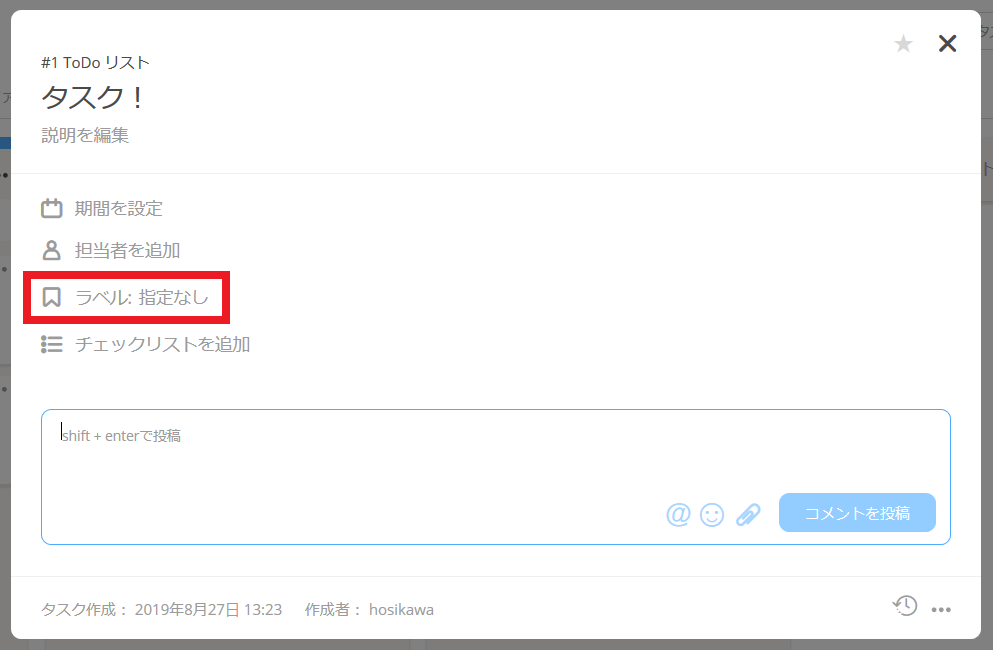Image resolution: width=993 pixels, height=650 pixels.
Task: Open the more options ellipsis menu
Action: pyautogui.click(x=941, y=609)
